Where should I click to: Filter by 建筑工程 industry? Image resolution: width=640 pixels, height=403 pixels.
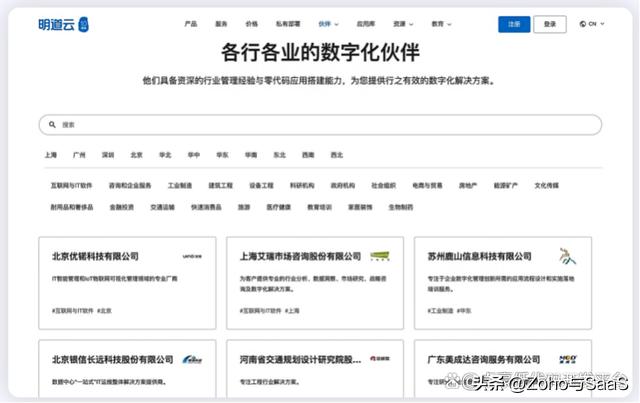click(220, 185)
